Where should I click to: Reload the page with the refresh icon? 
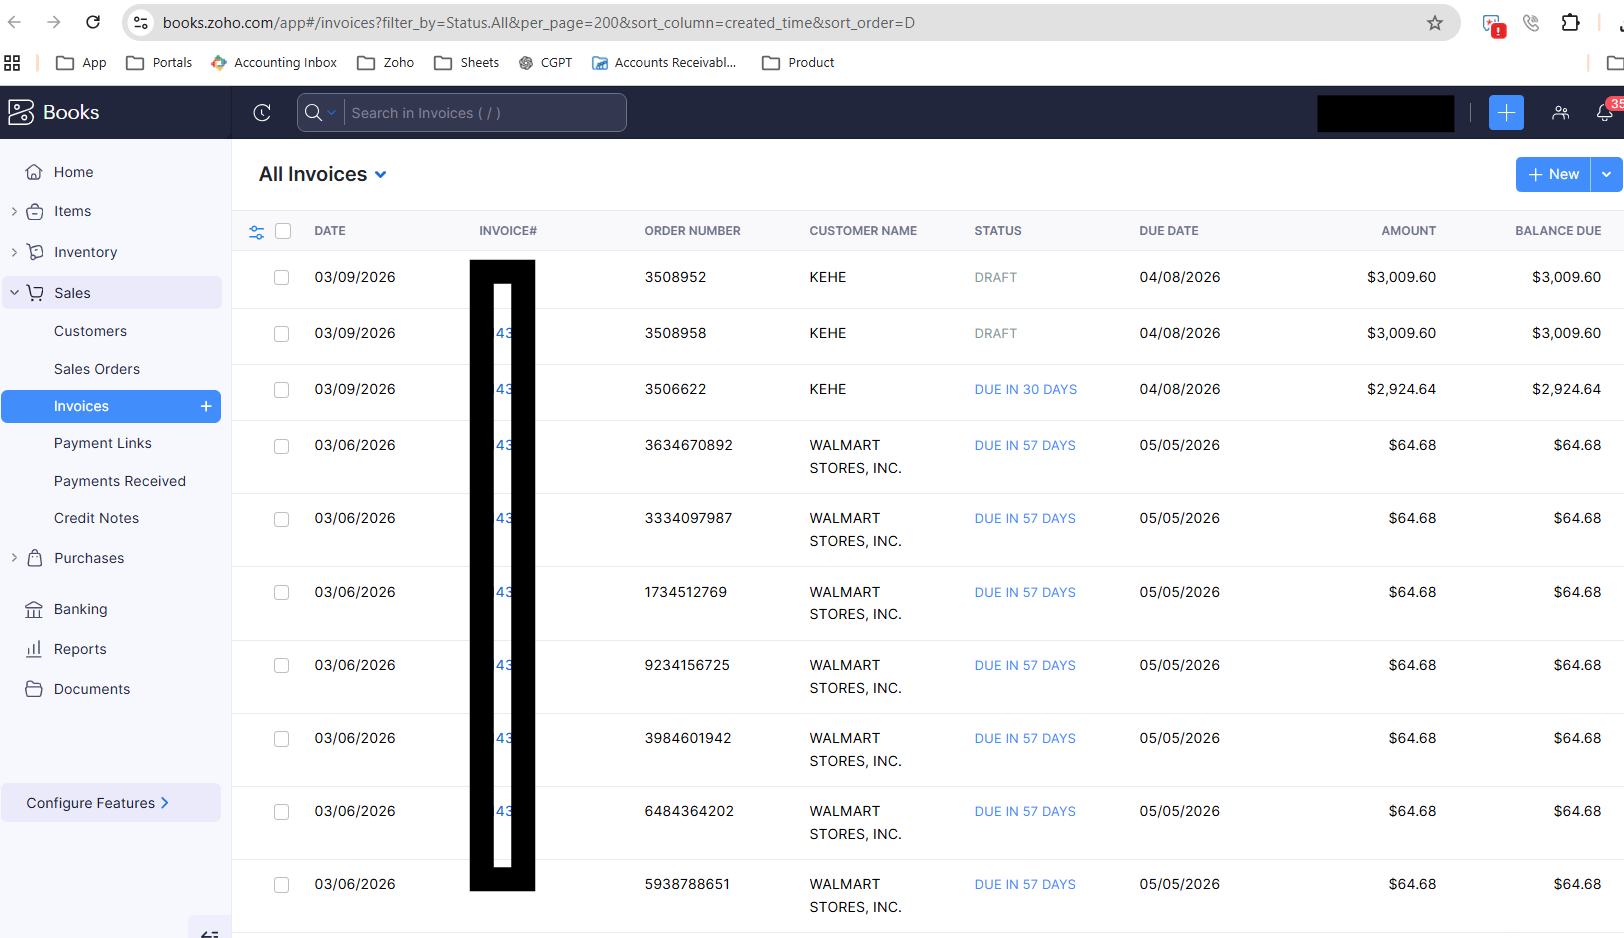coord(93,22)
